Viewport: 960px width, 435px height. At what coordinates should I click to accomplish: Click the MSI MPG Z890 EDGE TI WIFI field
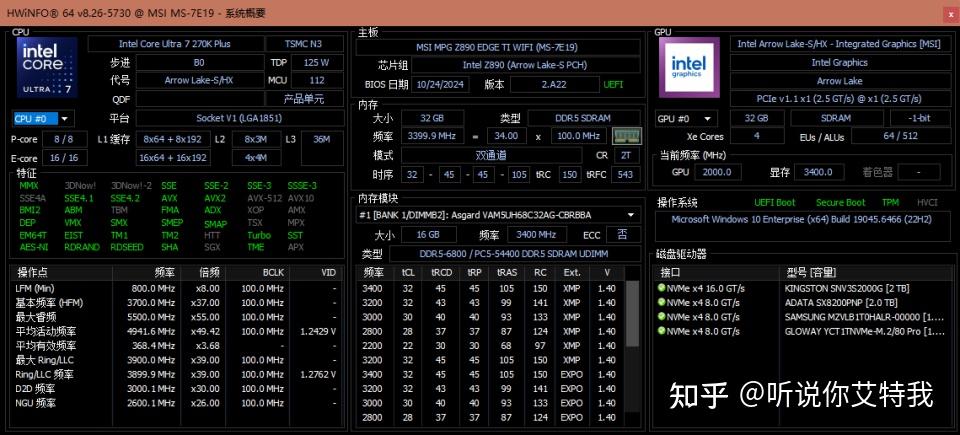coord(497,47)
